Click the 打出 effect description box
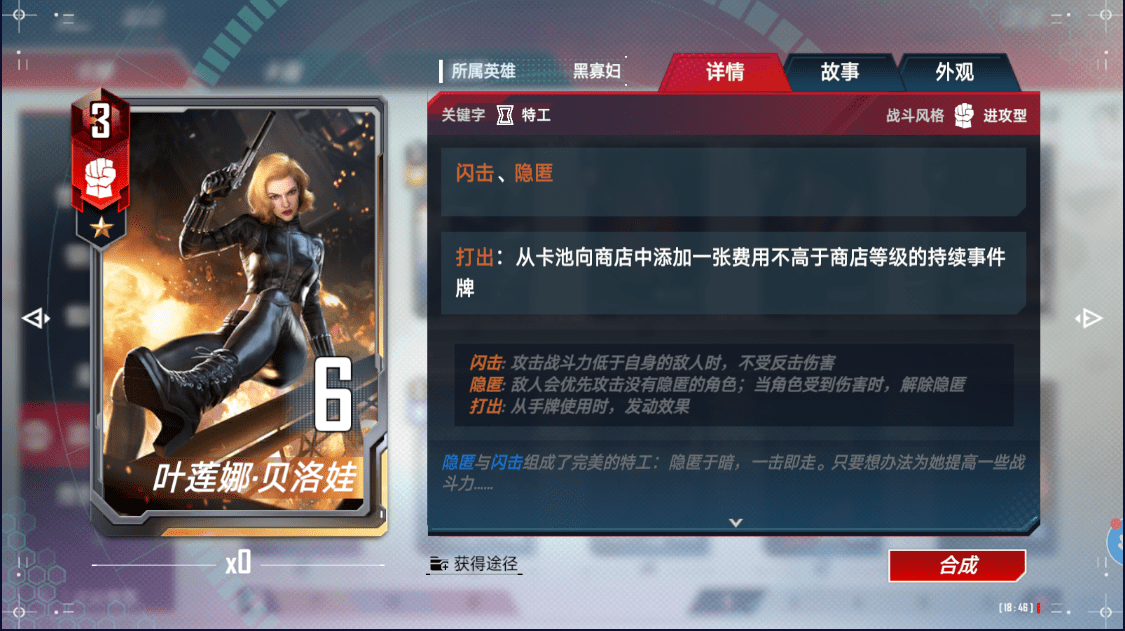This screenshot has width=1125, height=631. [733, 273]
